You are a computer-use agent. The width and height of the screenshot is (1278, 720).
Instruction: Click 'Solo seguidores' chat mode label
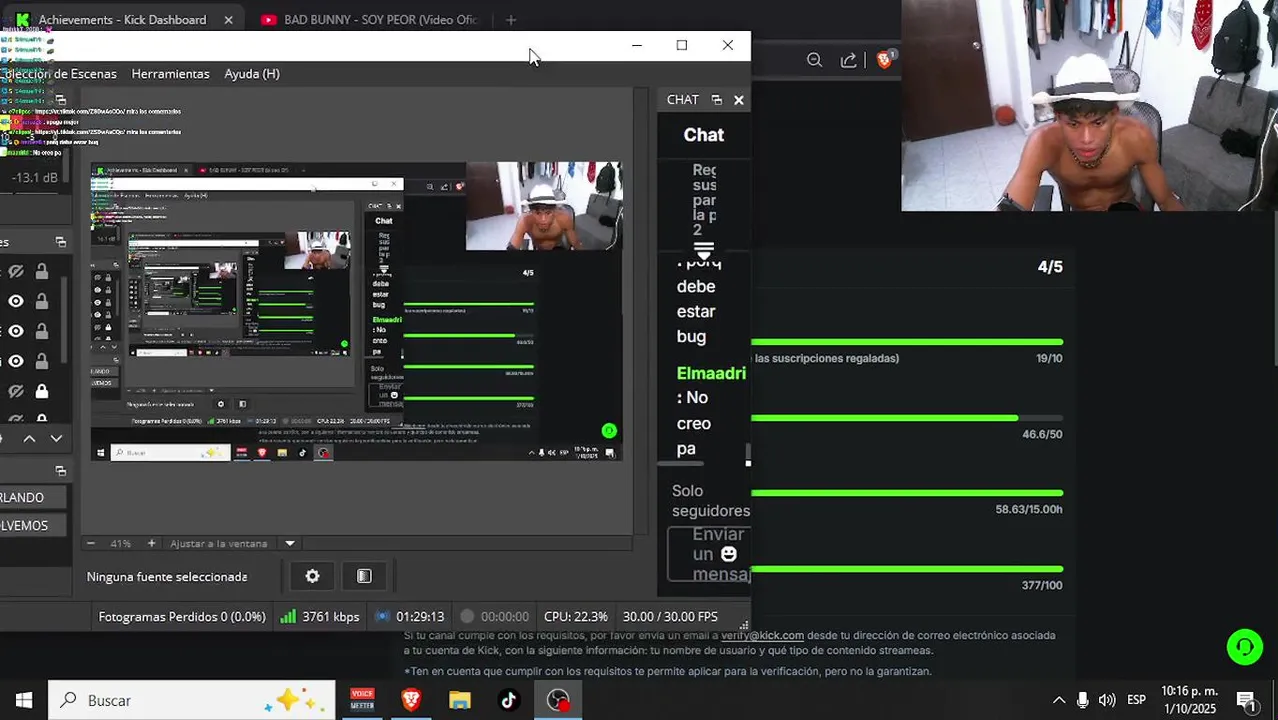click(711, 501)
